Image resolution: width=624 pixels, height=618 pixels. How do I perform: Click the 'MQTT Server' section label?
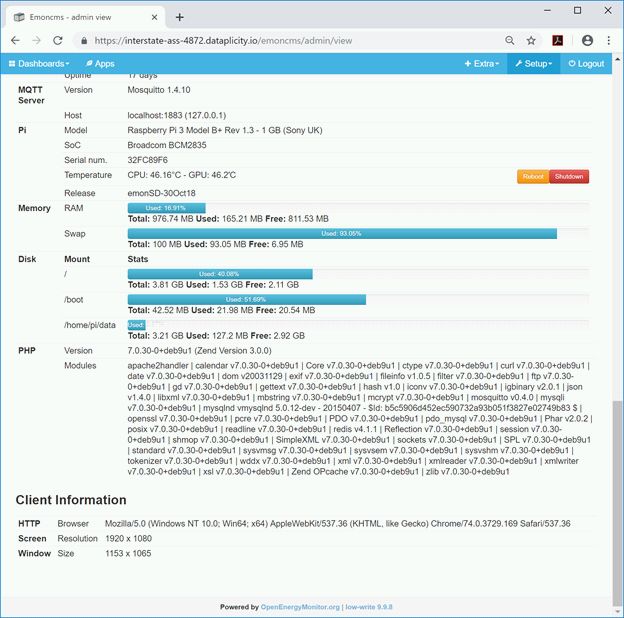coord(31,95)
